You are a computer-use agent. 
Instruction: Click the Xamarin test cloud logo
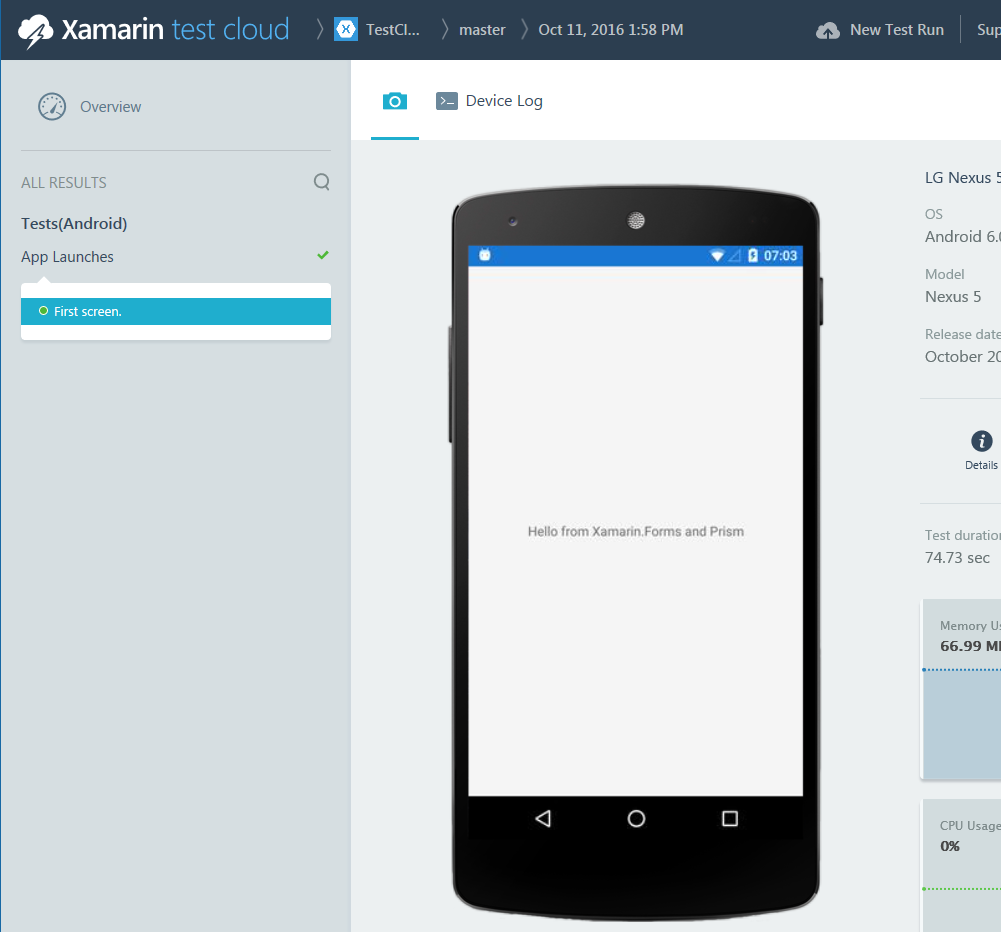tap(153, 30)
